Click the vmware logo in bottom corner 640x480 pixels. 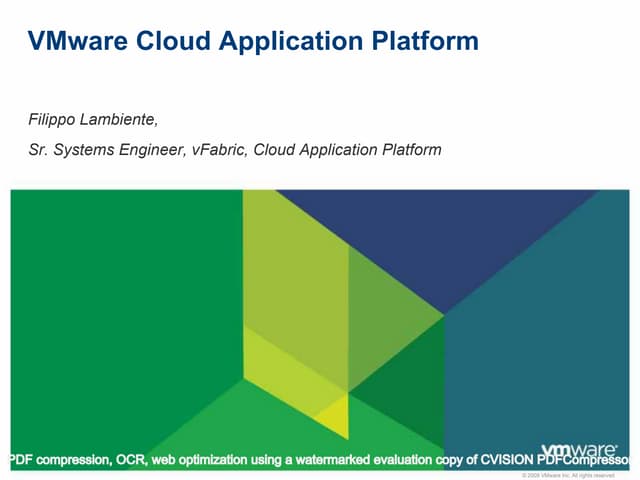(579, 452)
